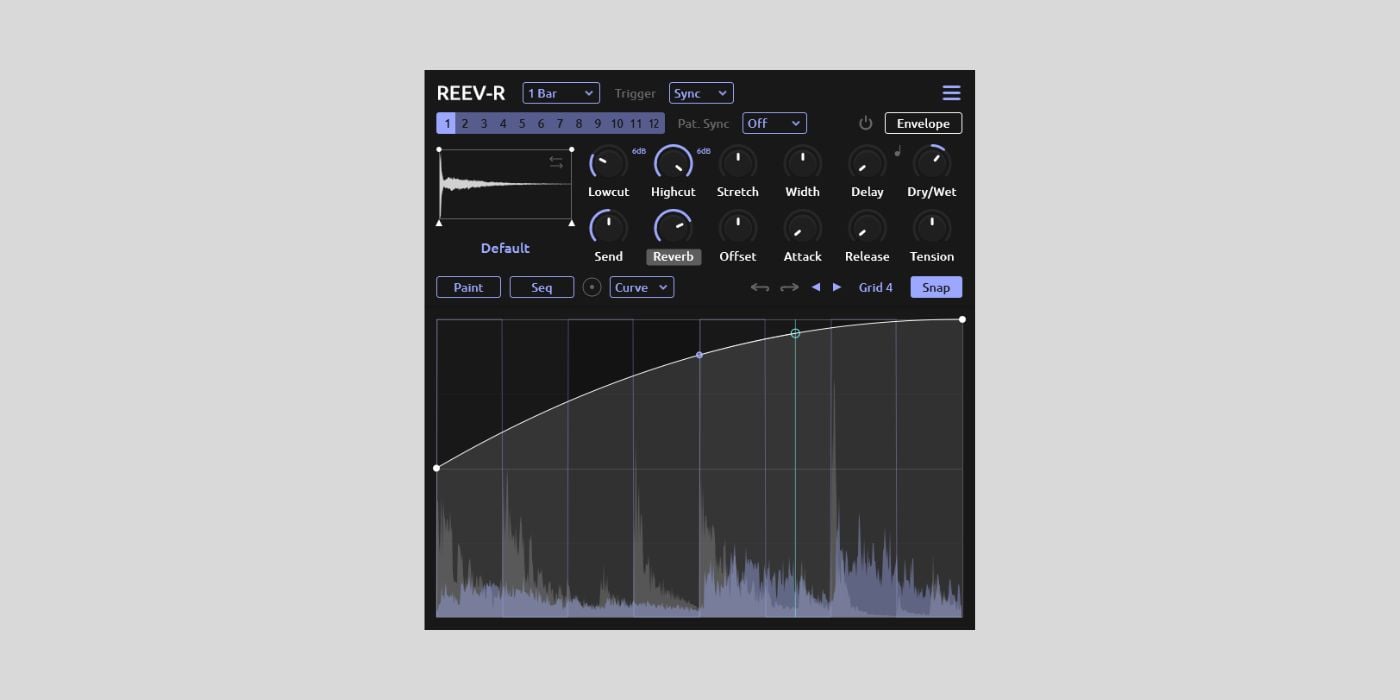Click the Send knob

608,227
